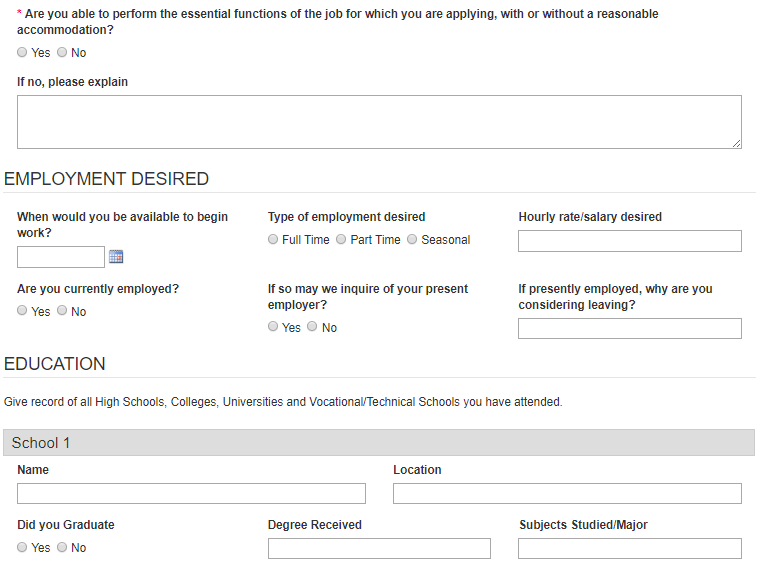Click the reason for leaving field
Screen dimensions: 759x569
(x=630, y=329)
